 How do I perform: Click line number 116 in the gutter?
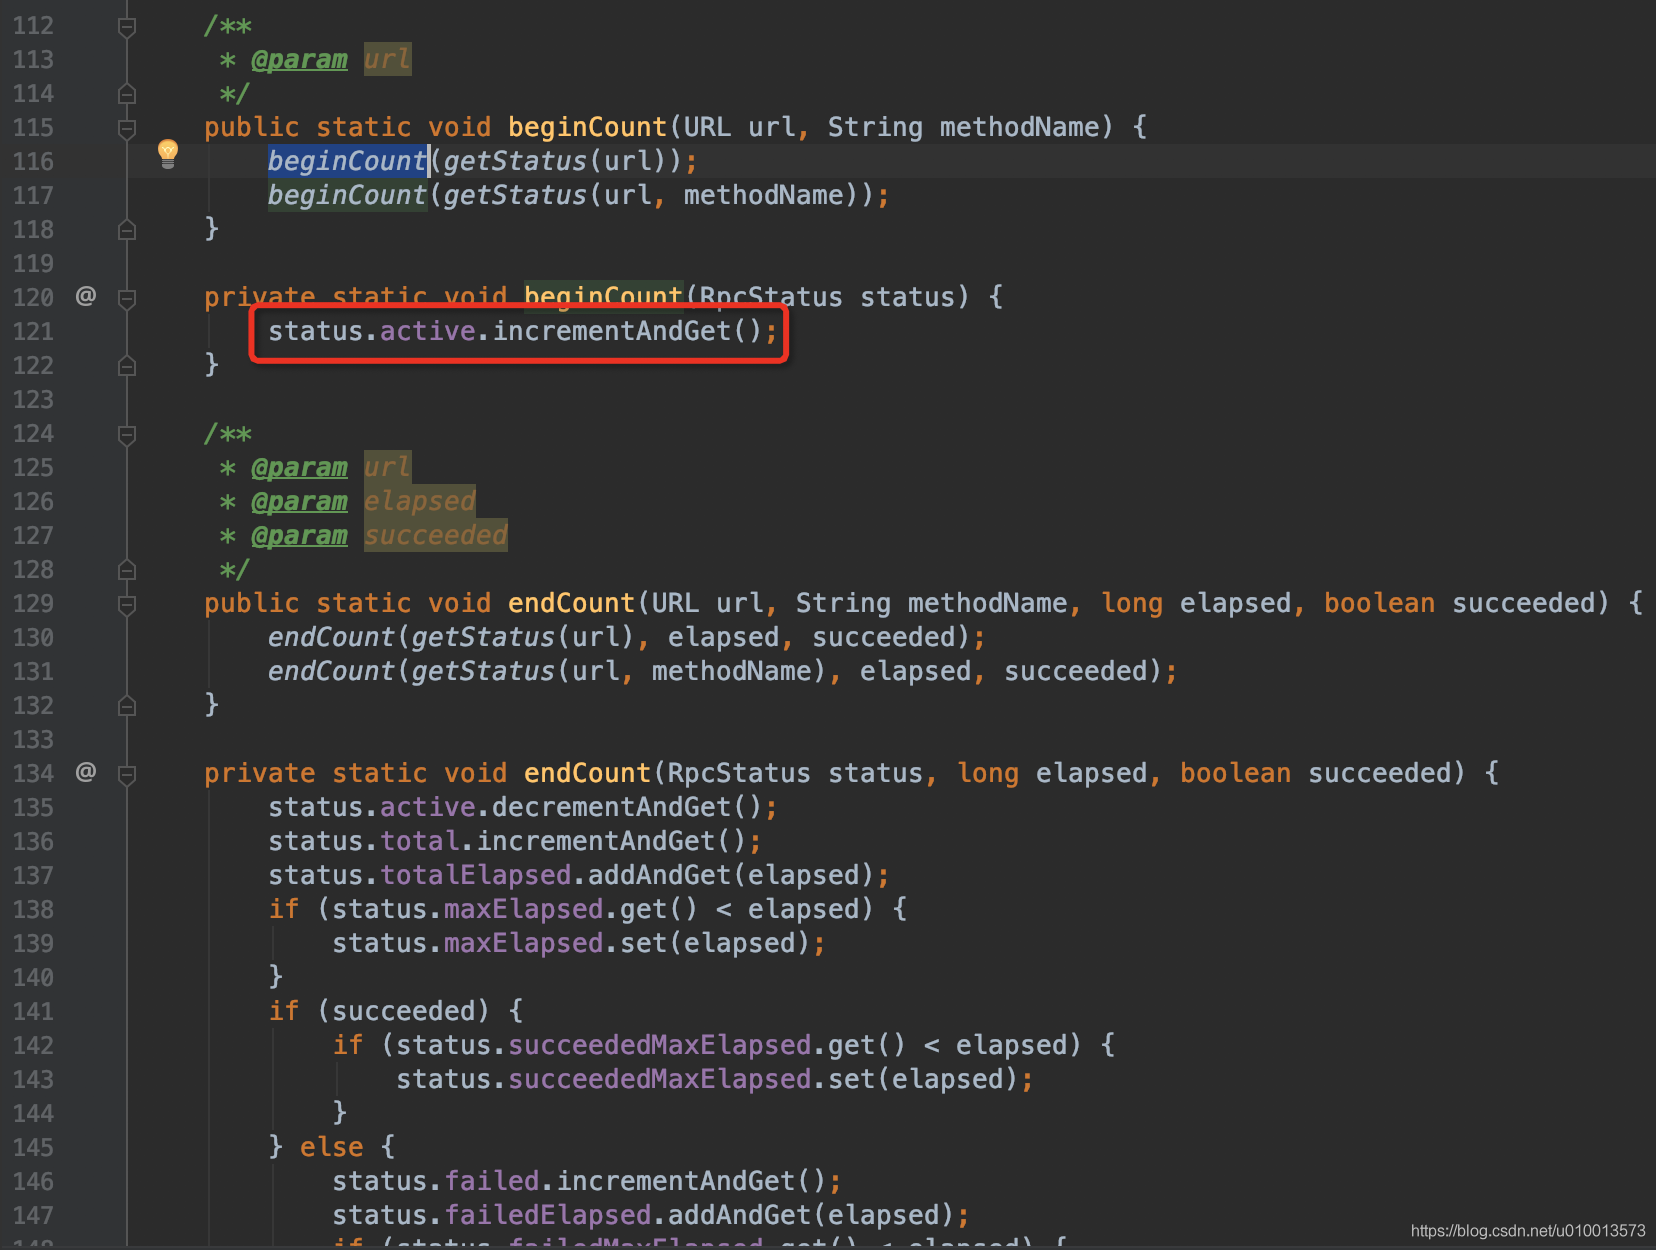click(x=33, y=161)
